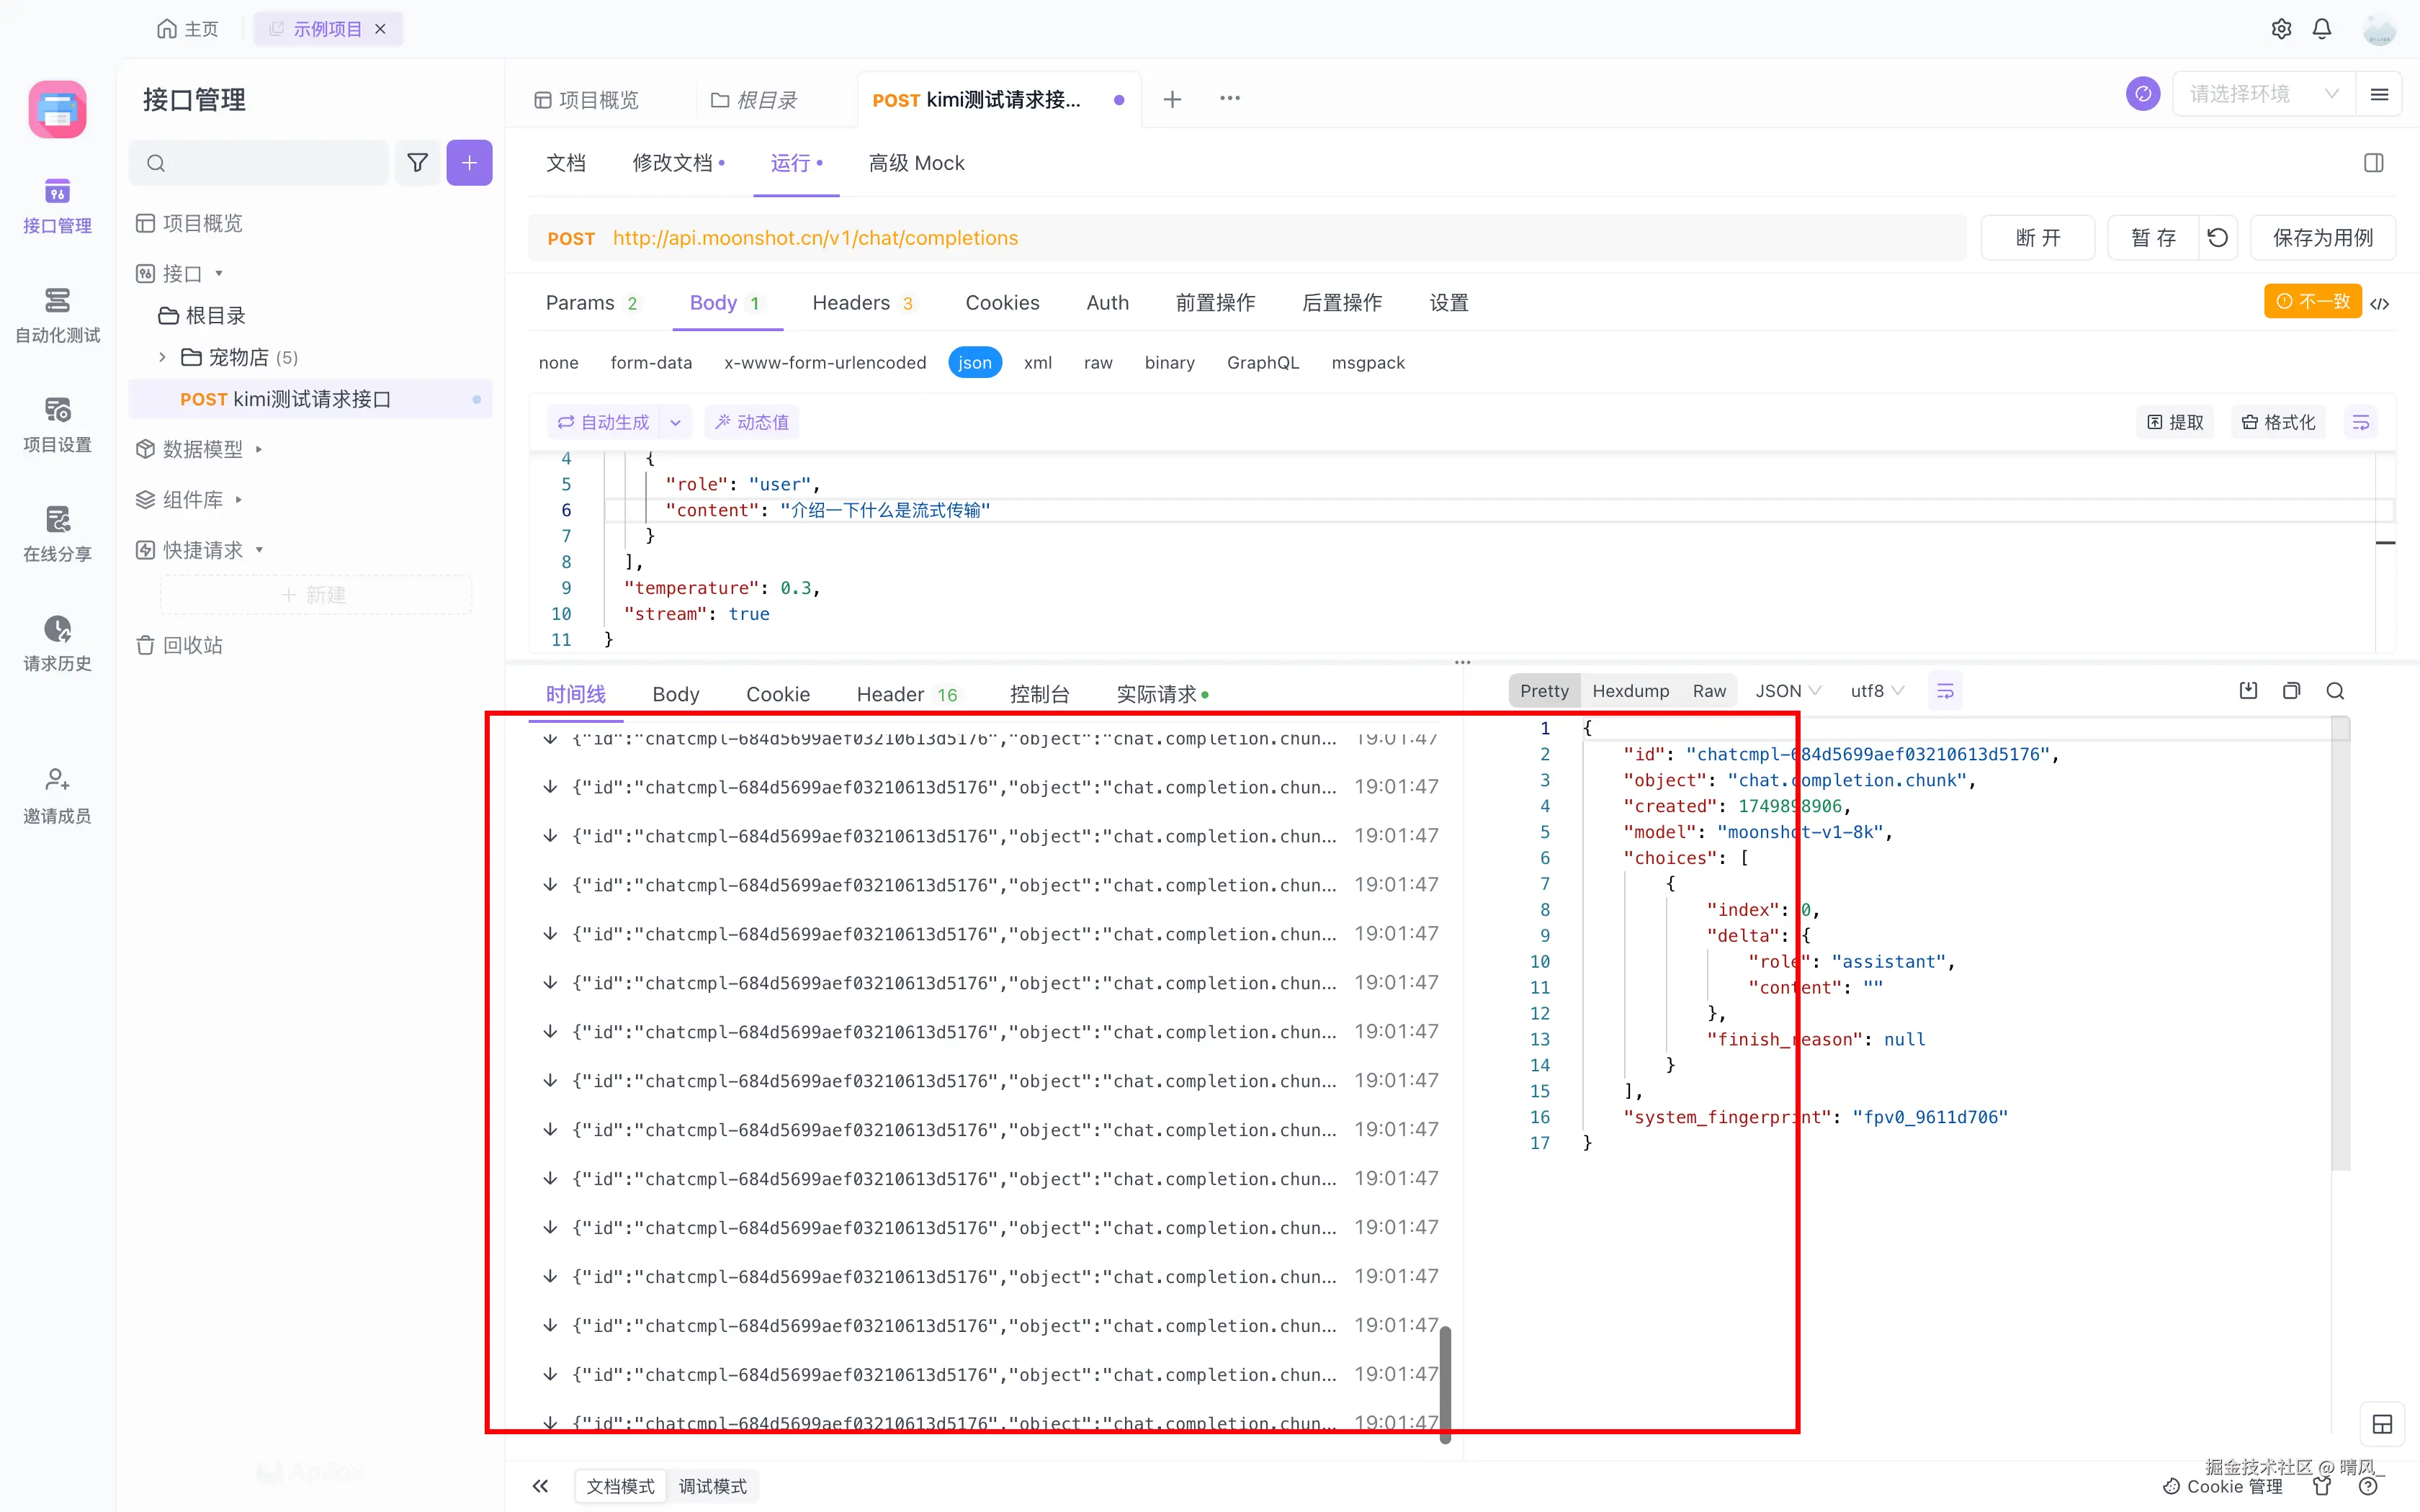
Task: Click the copy response icon
Action: (x=2291, y=691)
